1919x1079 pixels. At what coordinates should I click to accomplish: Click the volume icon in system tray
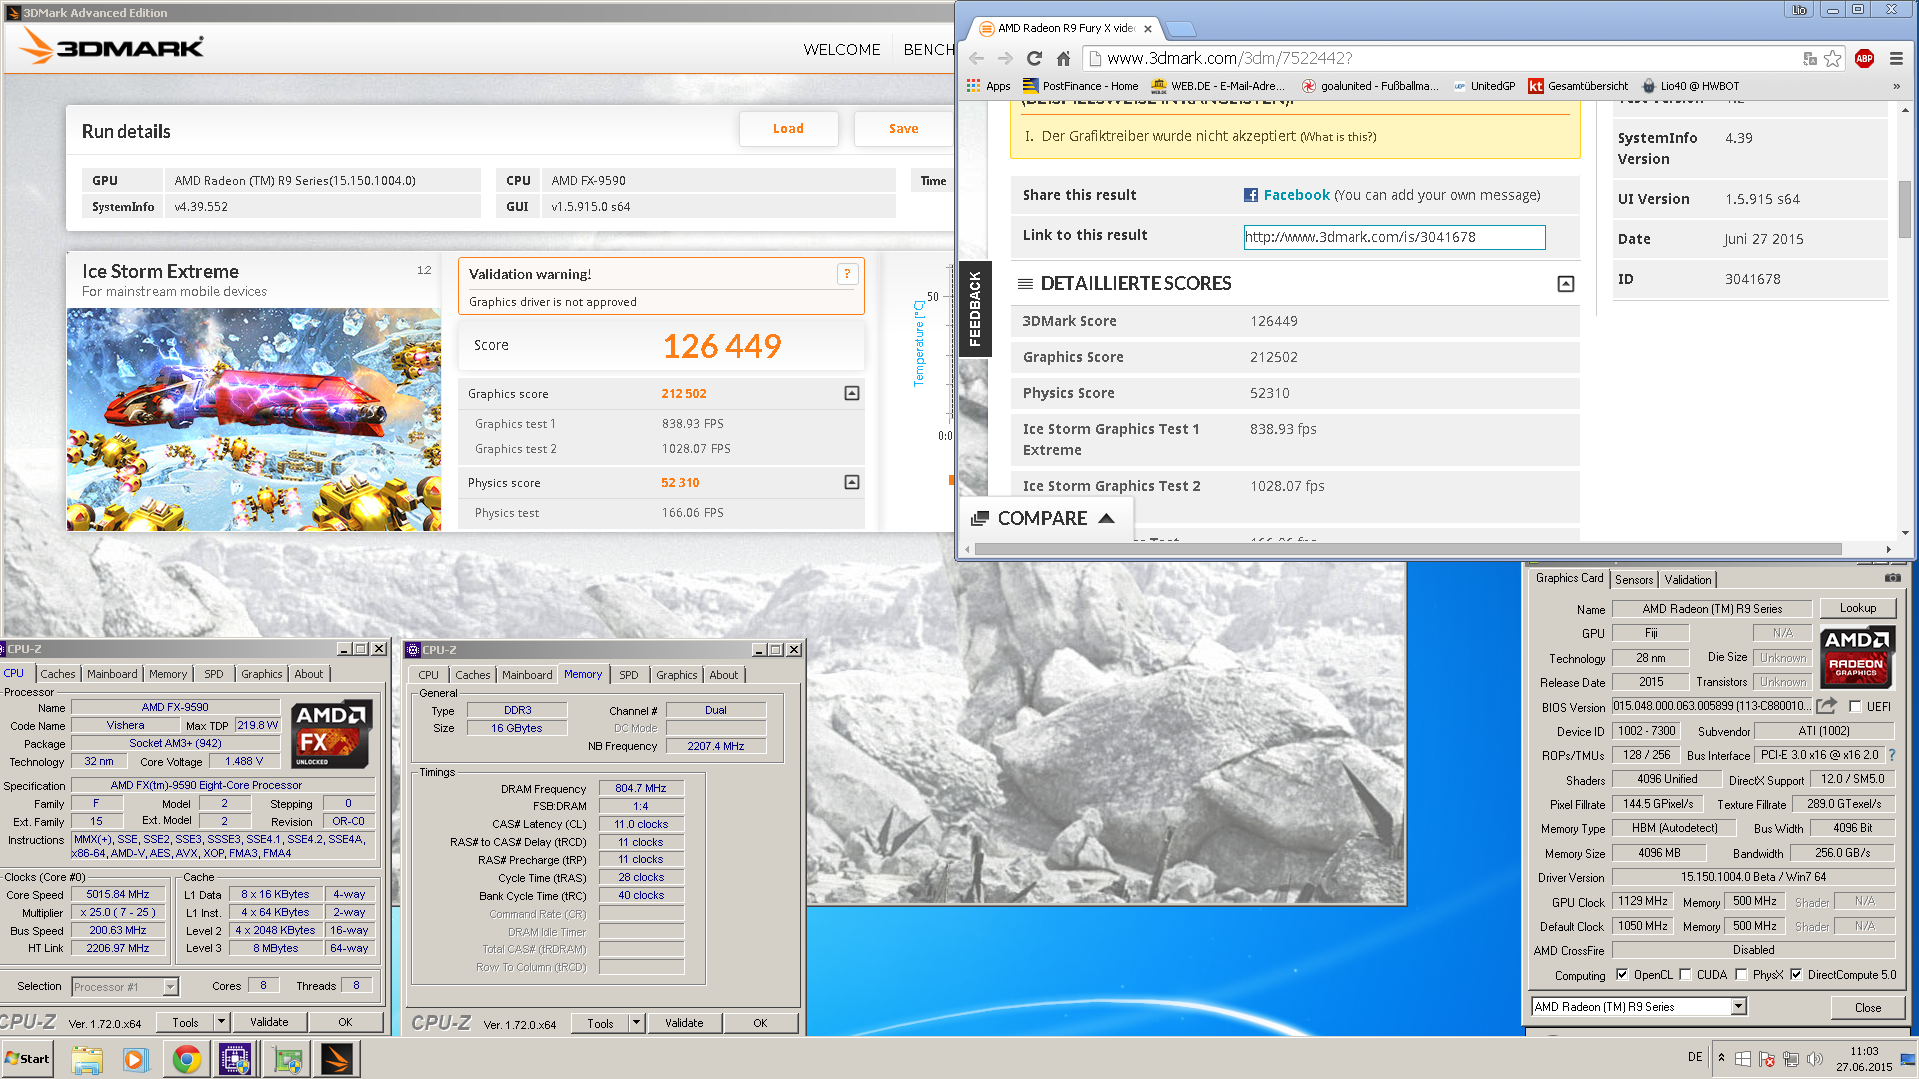pyautogui.click(x=1815, y=1059)
